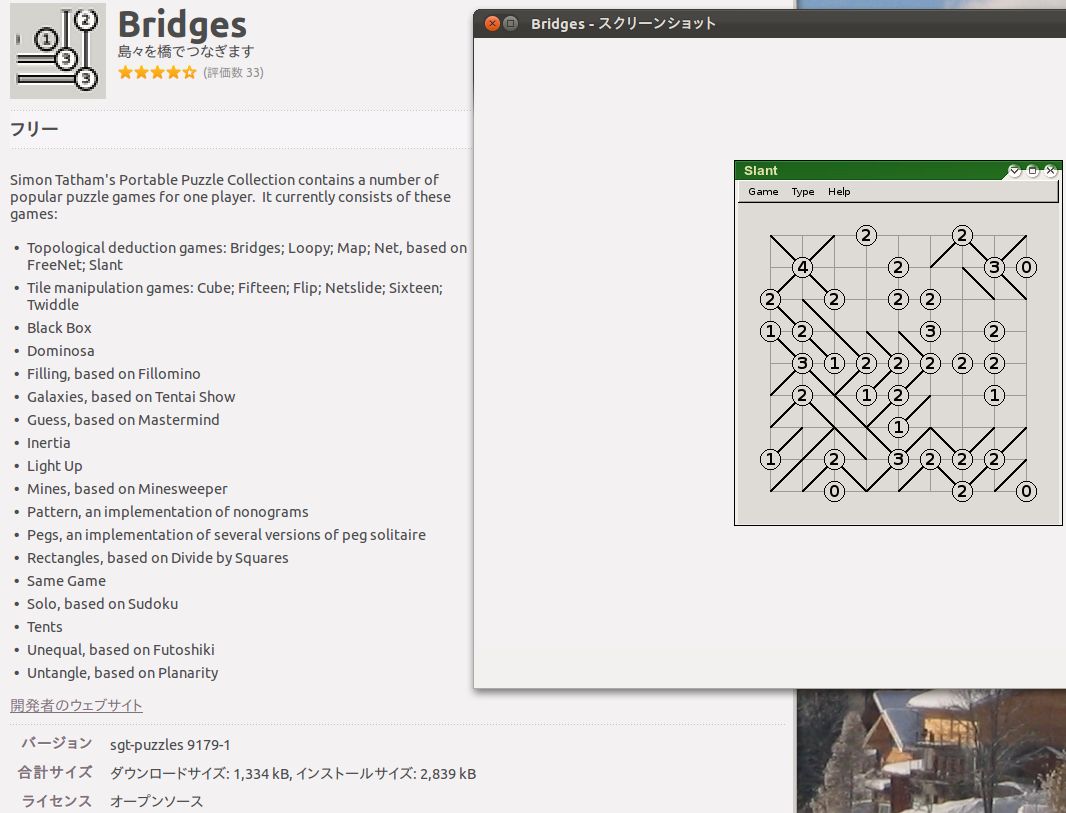This screenshot has width=1066, height=813.
Task: Select the "Tents" list item
Action: pyautogui.click(x=44, y=627)
